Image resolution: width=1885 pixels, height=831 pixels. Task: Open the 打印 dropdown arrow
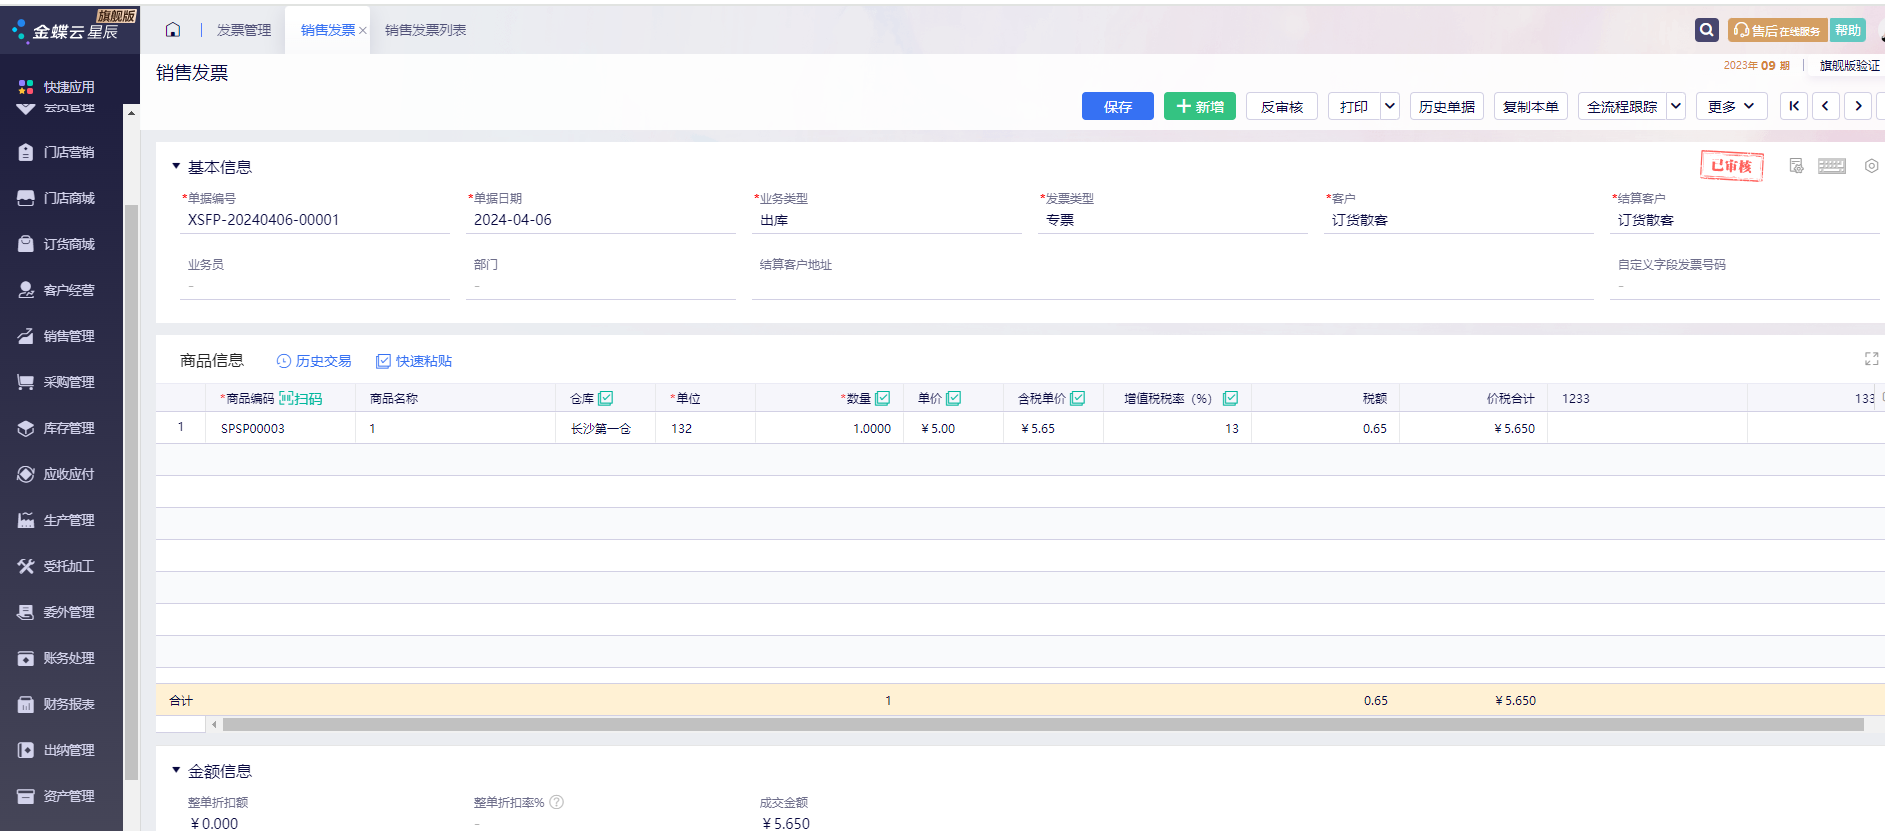point(1390,106)
